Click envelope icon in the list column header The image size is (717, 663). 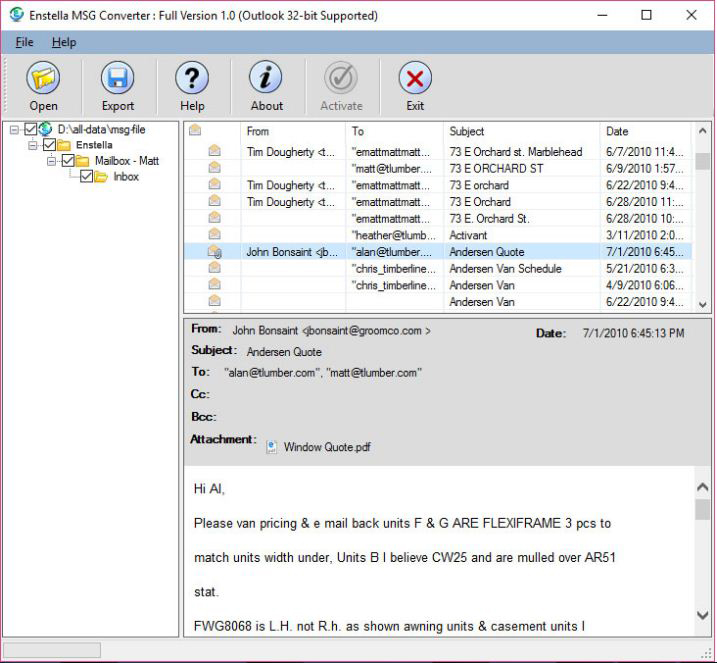(x=195, y=130)
